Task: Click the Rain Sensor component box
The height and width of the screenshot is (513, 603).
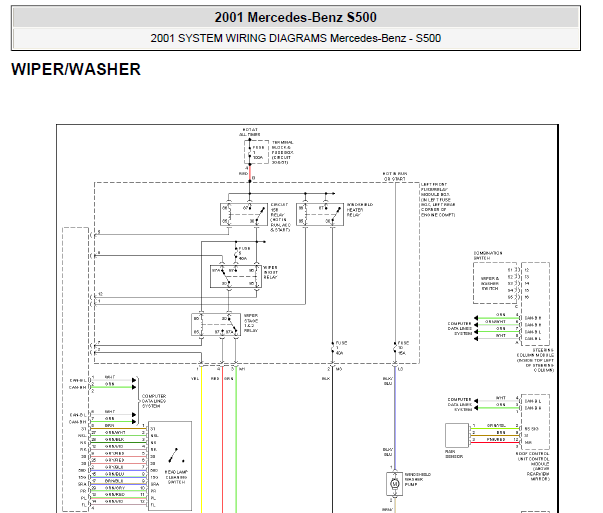Action: [x=457, y=435]
